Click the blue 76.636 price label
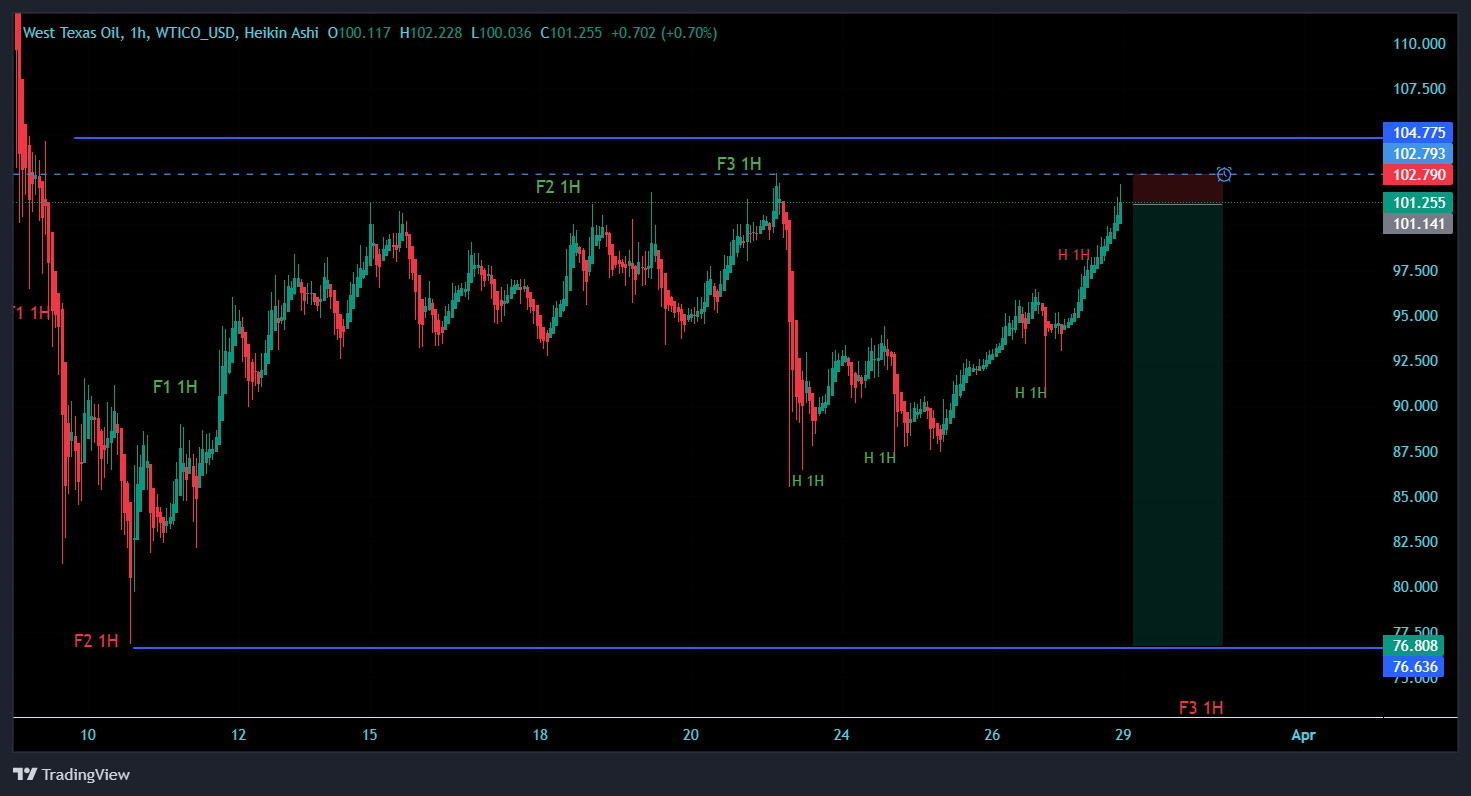This screenshot has width=1471, height=796. point(1412,666)
